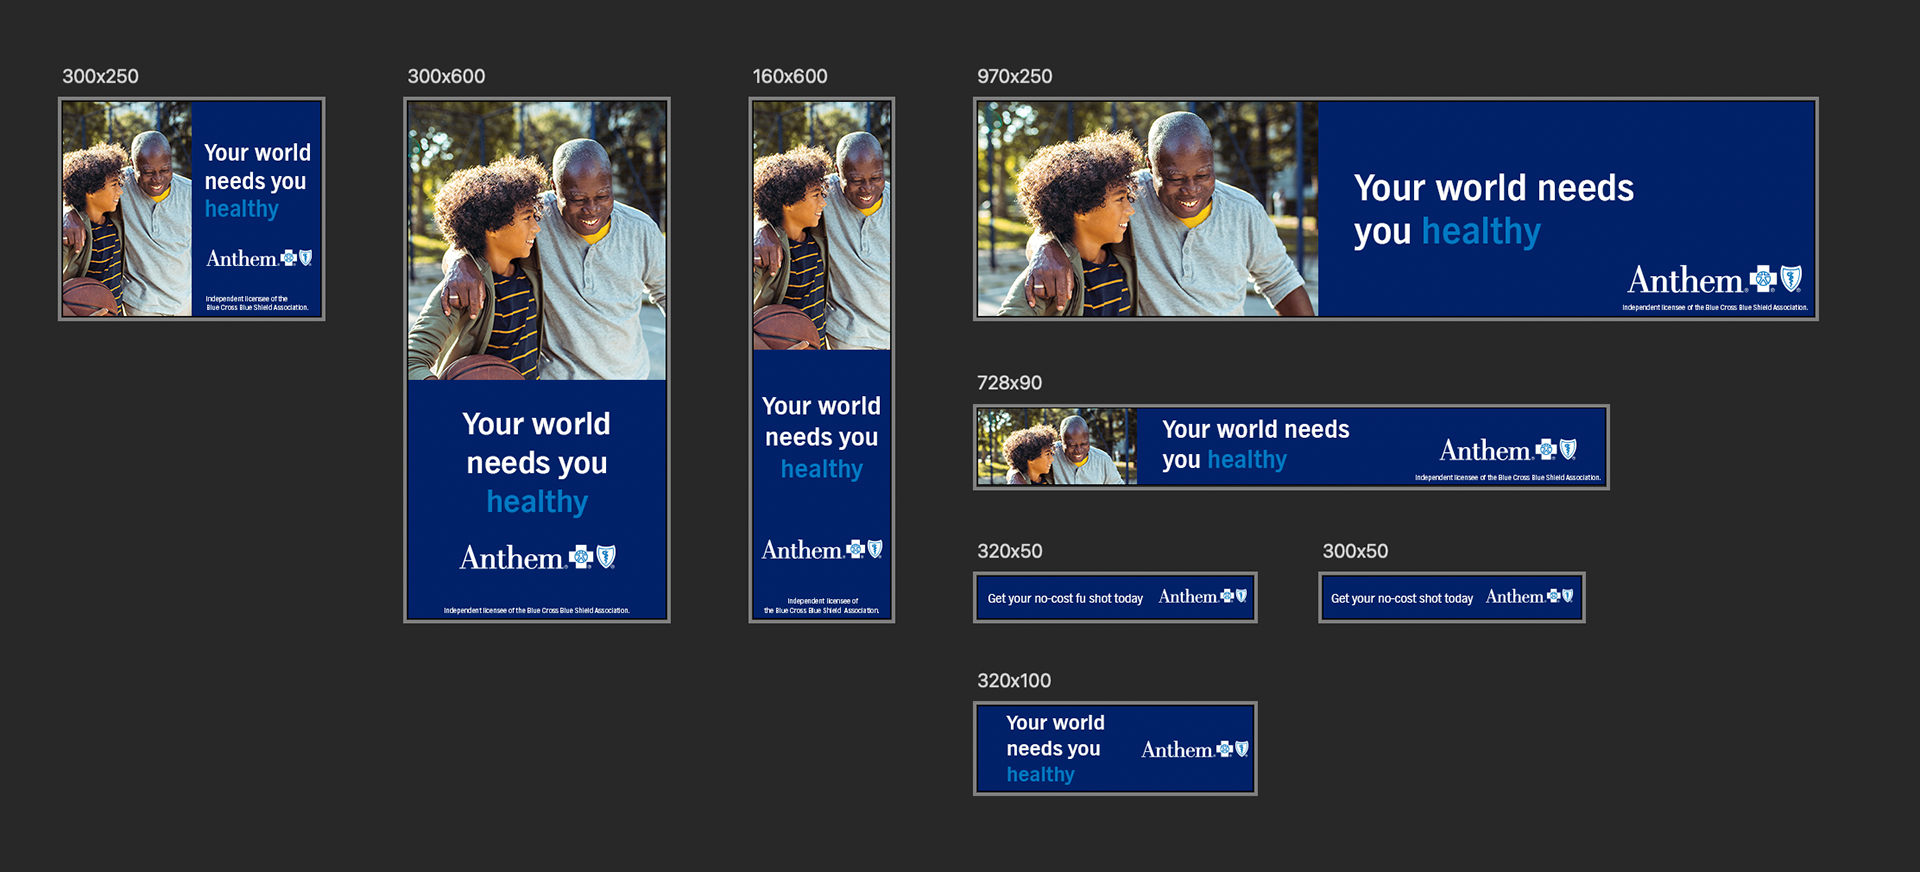Select the 300x250 banner thumbnail

(x=192, y=209)
